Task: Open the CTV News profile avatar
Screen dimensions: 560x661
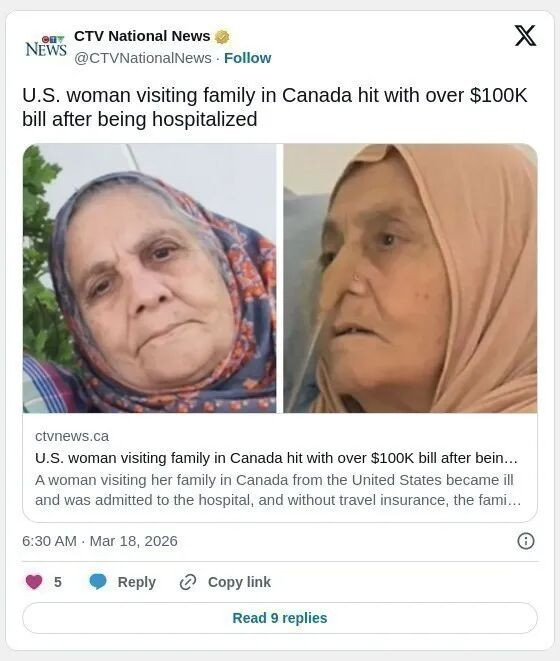Action: point(46,46)
